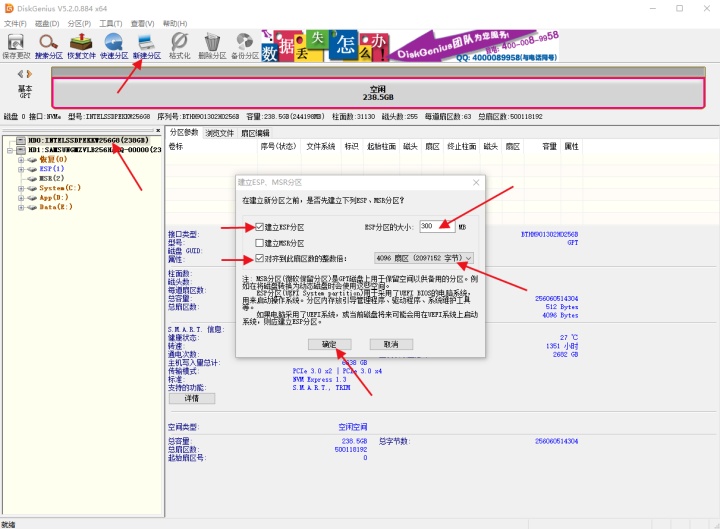Select System(C:) volume in tree

pyautogui.click(x=60, y=188)
